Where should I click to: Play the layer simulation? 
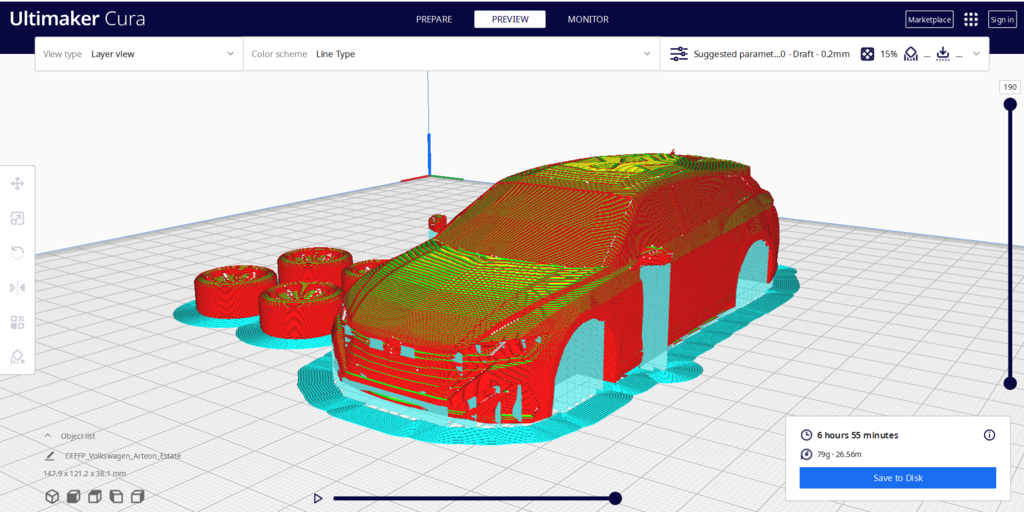pyautogui.click(x=318, y=498)
